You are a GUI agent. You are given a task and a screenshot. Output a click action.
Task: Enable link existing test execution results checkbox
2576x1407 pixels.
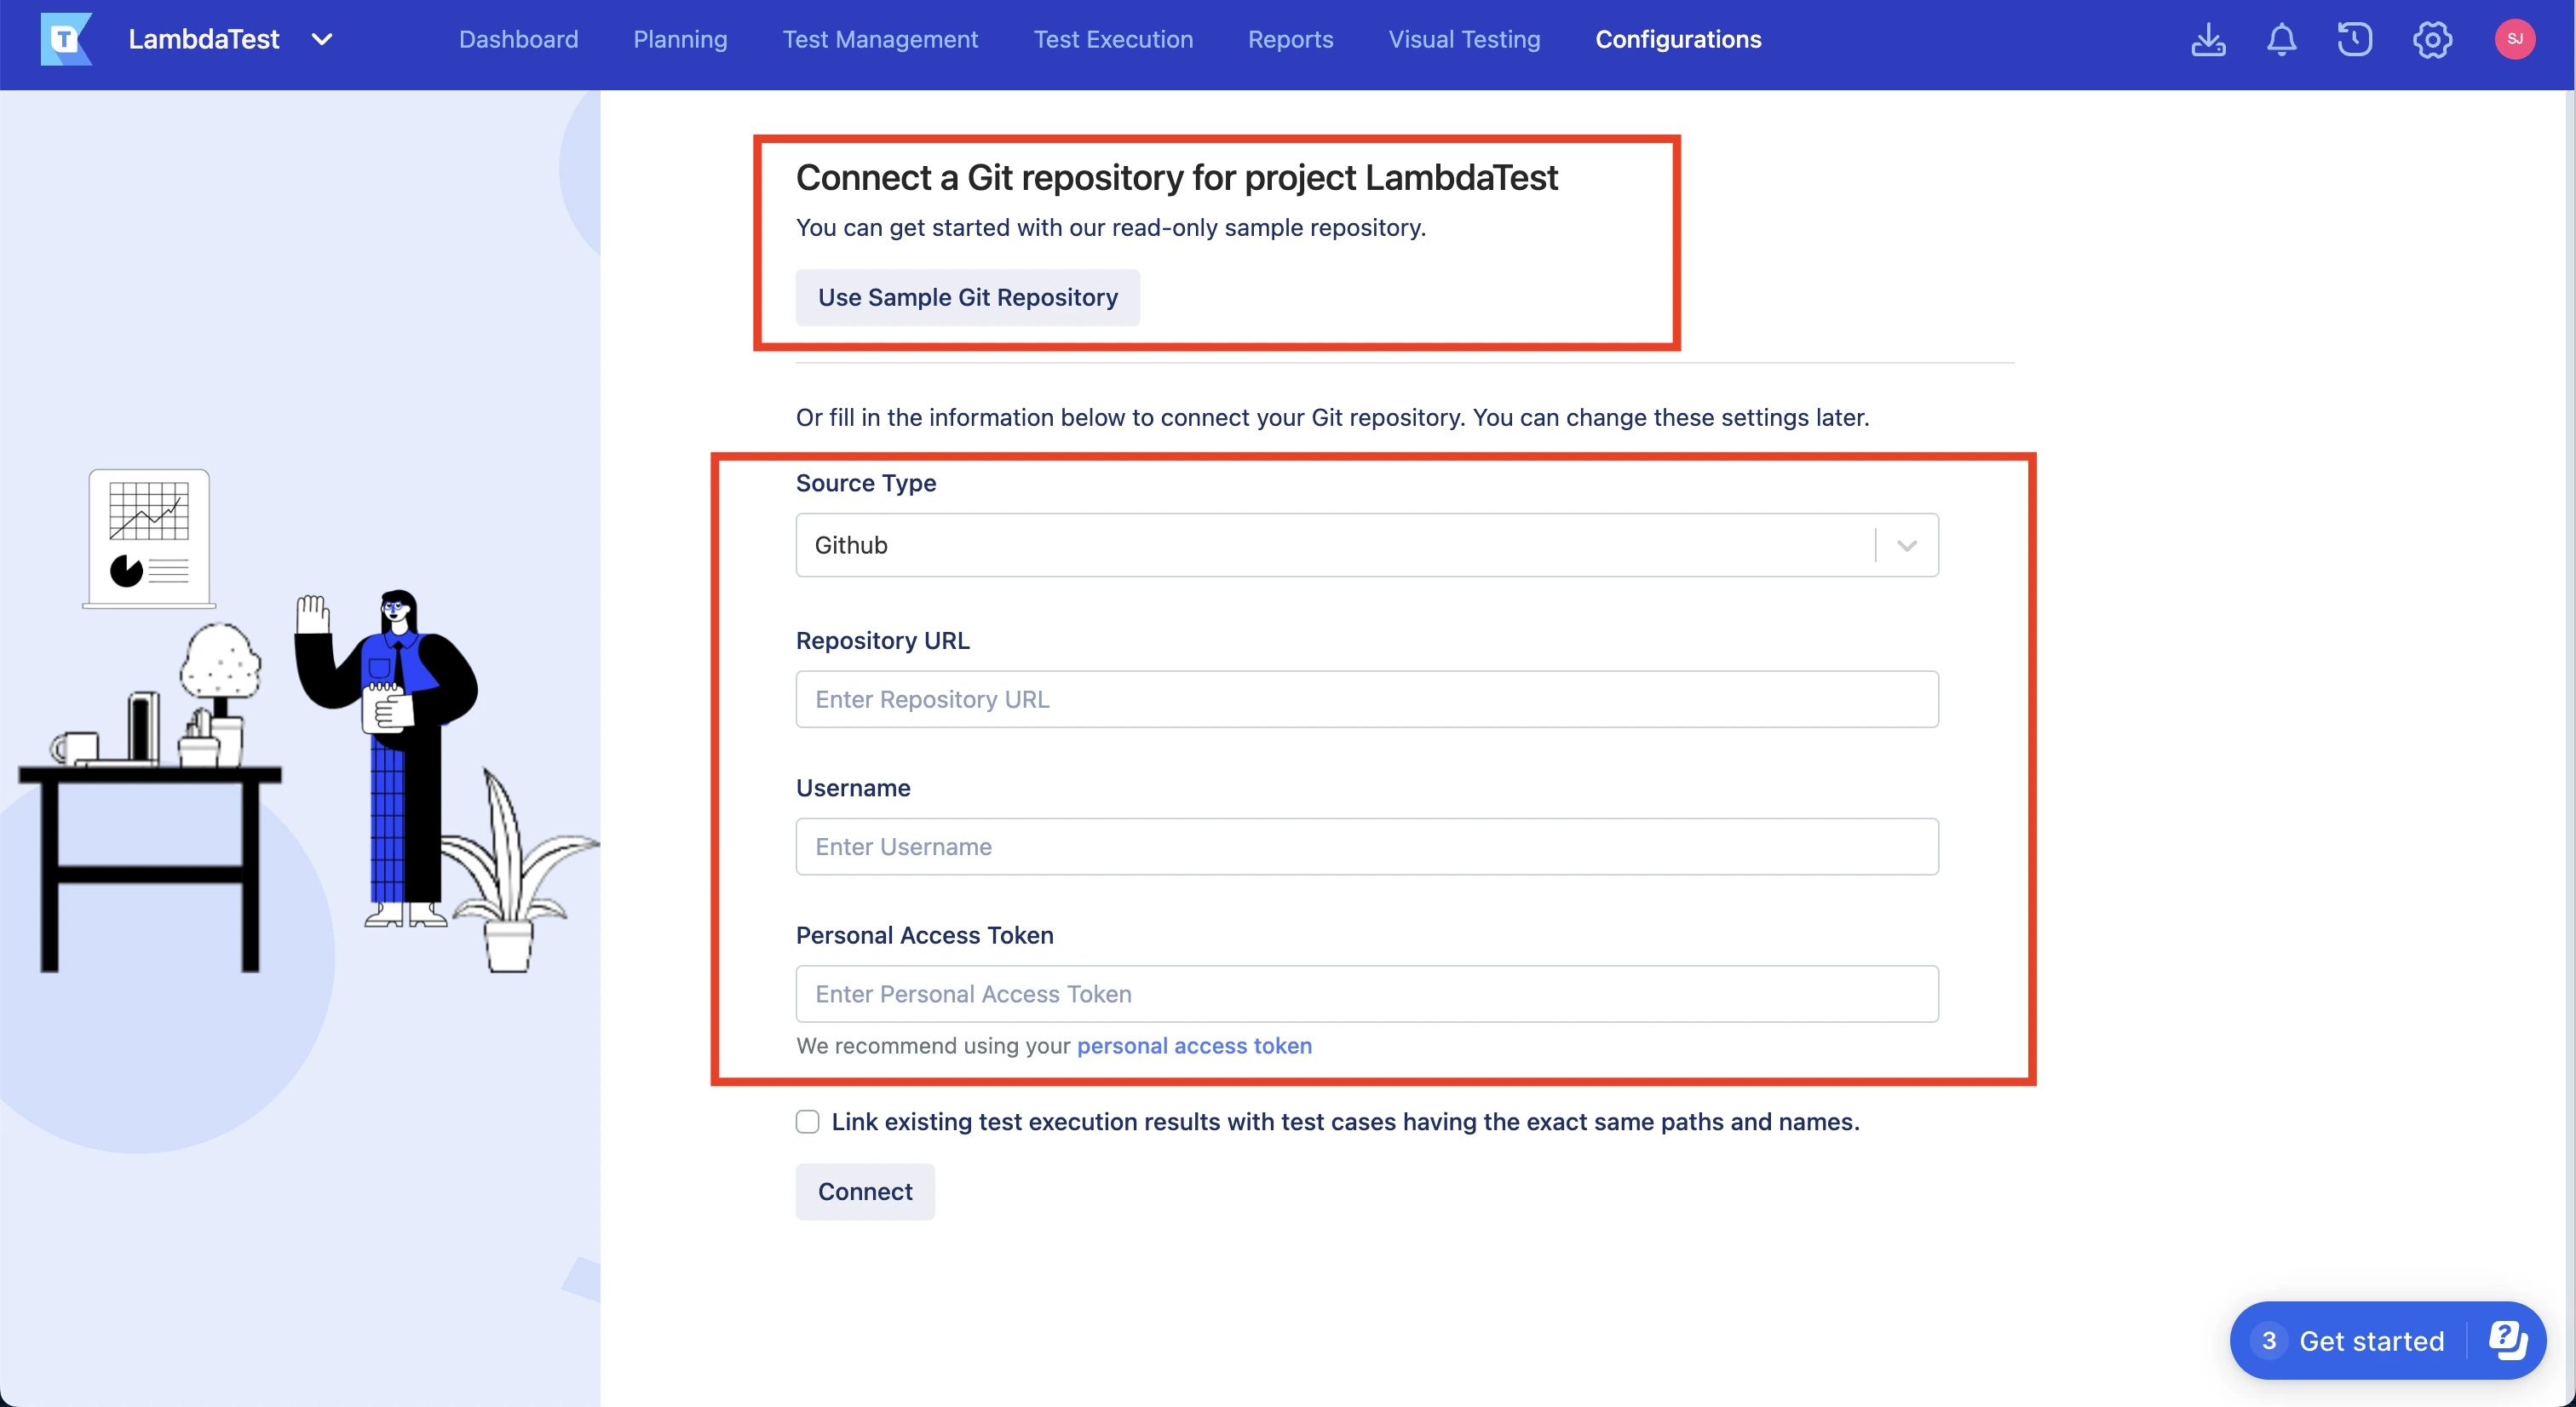click(807, 1121)
